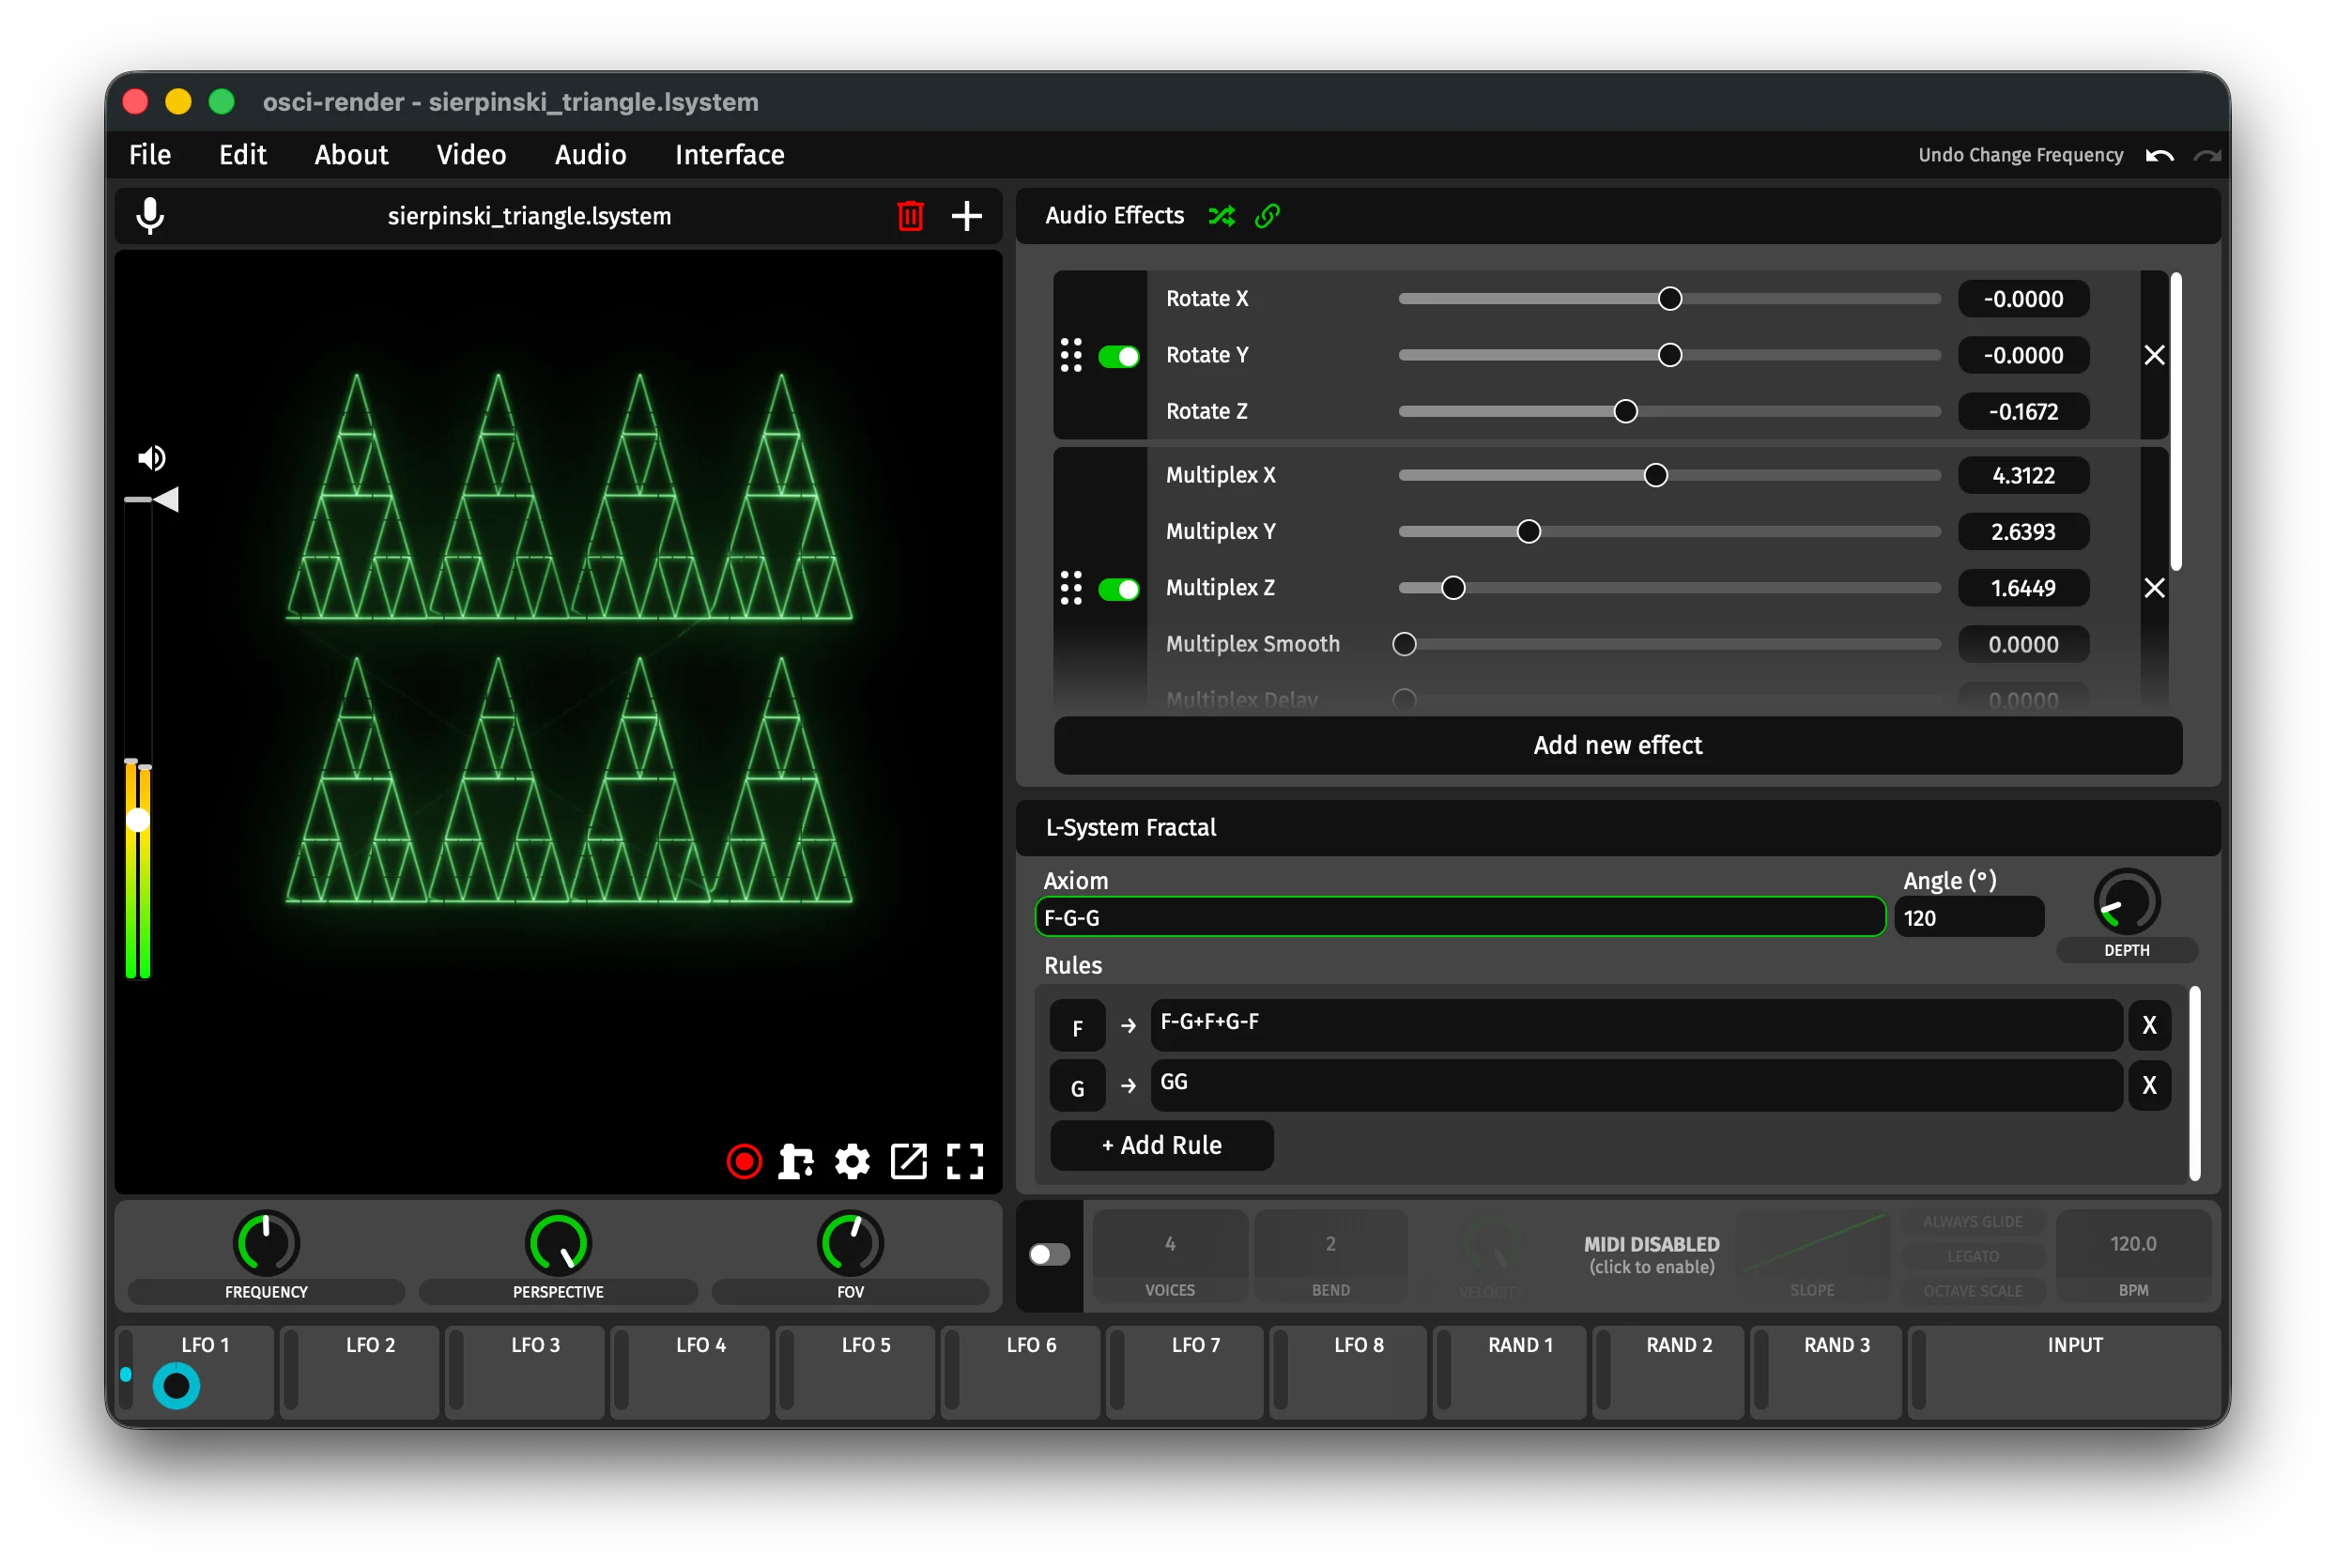This screenshot has width=2336, height=1568.
Task: Click the Angle input field showing 120
Action: coord(1967,918)
